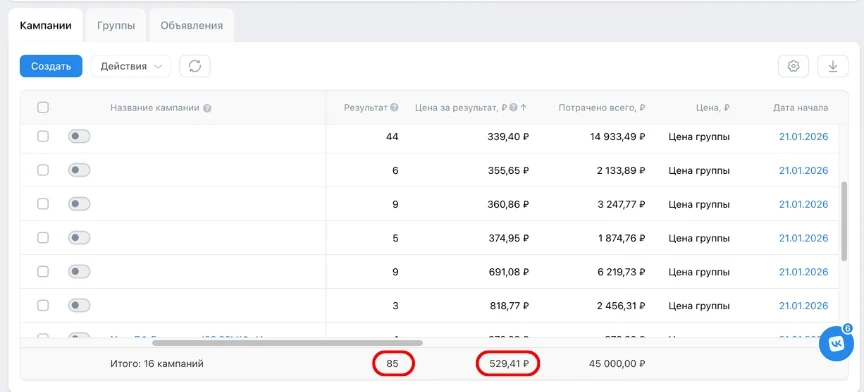Tick checkbox of the 360,86 ₽ row
This screenshot has width=864, height=392.
(x=43, y=204)
